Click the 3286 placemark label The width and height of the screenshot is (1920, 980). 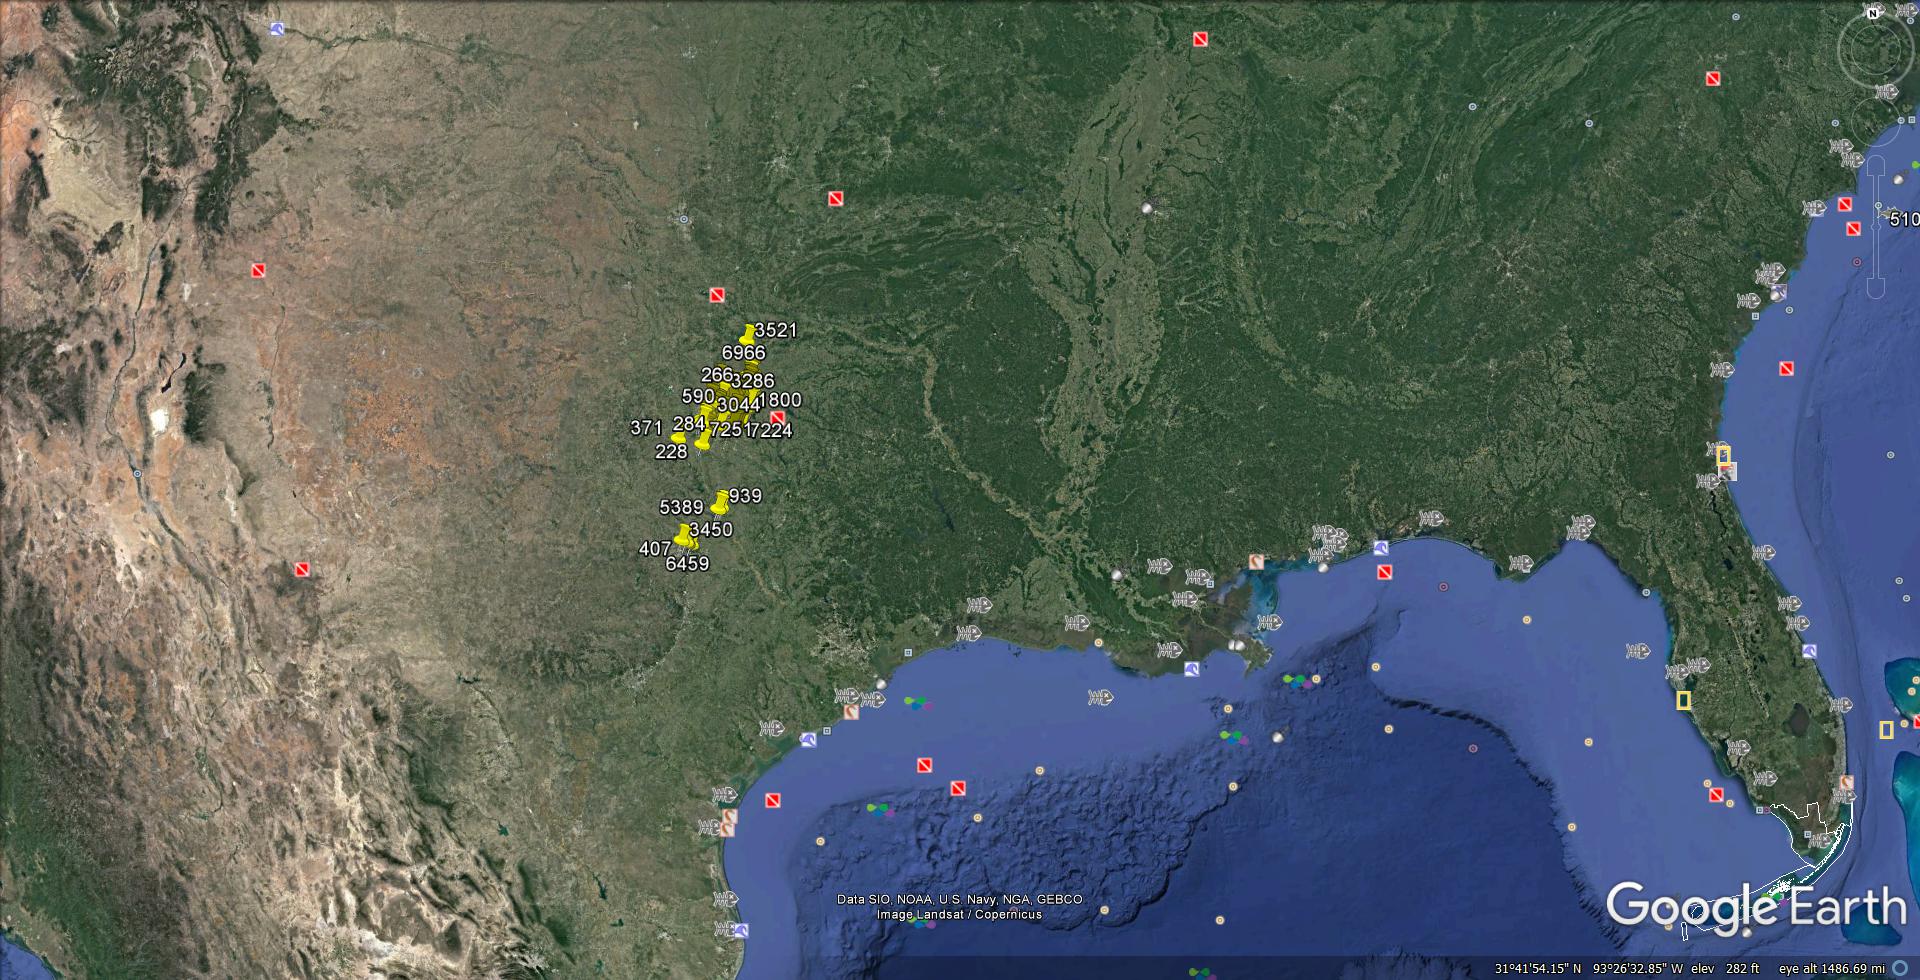tap(752, 381)
